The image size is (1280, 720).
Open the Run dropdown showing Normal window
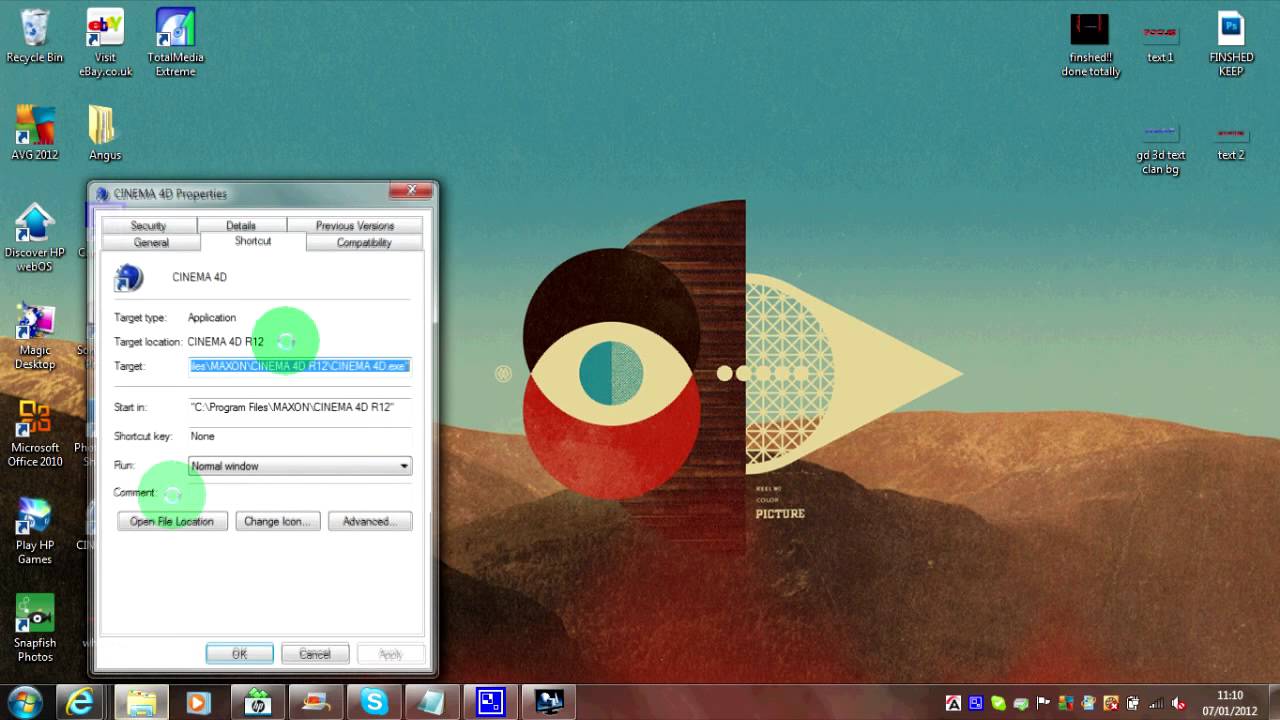[x=300, y=466]
